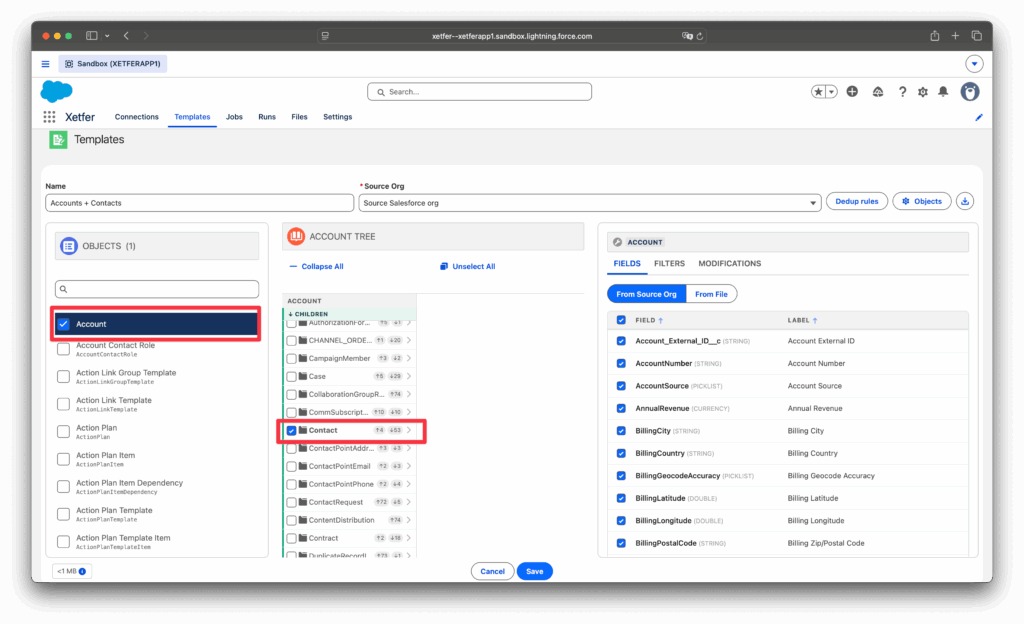Uncheck the BillingCity field checkbox
The width and height of the screenshot is (1024, 624).
[x=621, y=431]
